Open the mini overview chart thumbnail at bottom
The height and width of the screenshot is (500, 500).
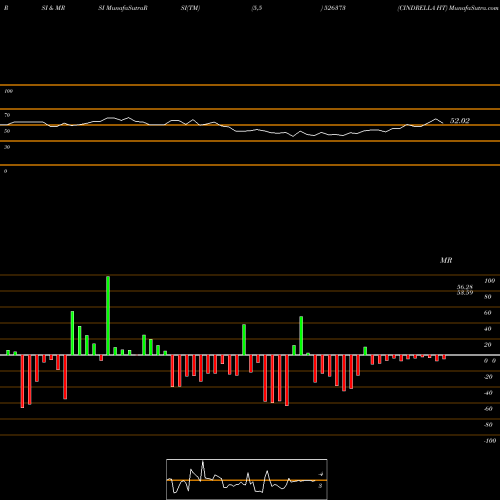247,479
